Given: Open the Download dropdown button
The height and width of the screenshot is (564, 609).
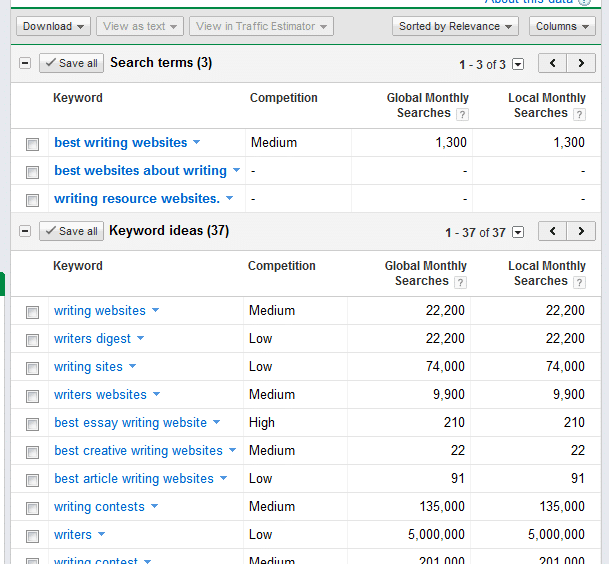Looking at the screenshot, I should (53, 26).
